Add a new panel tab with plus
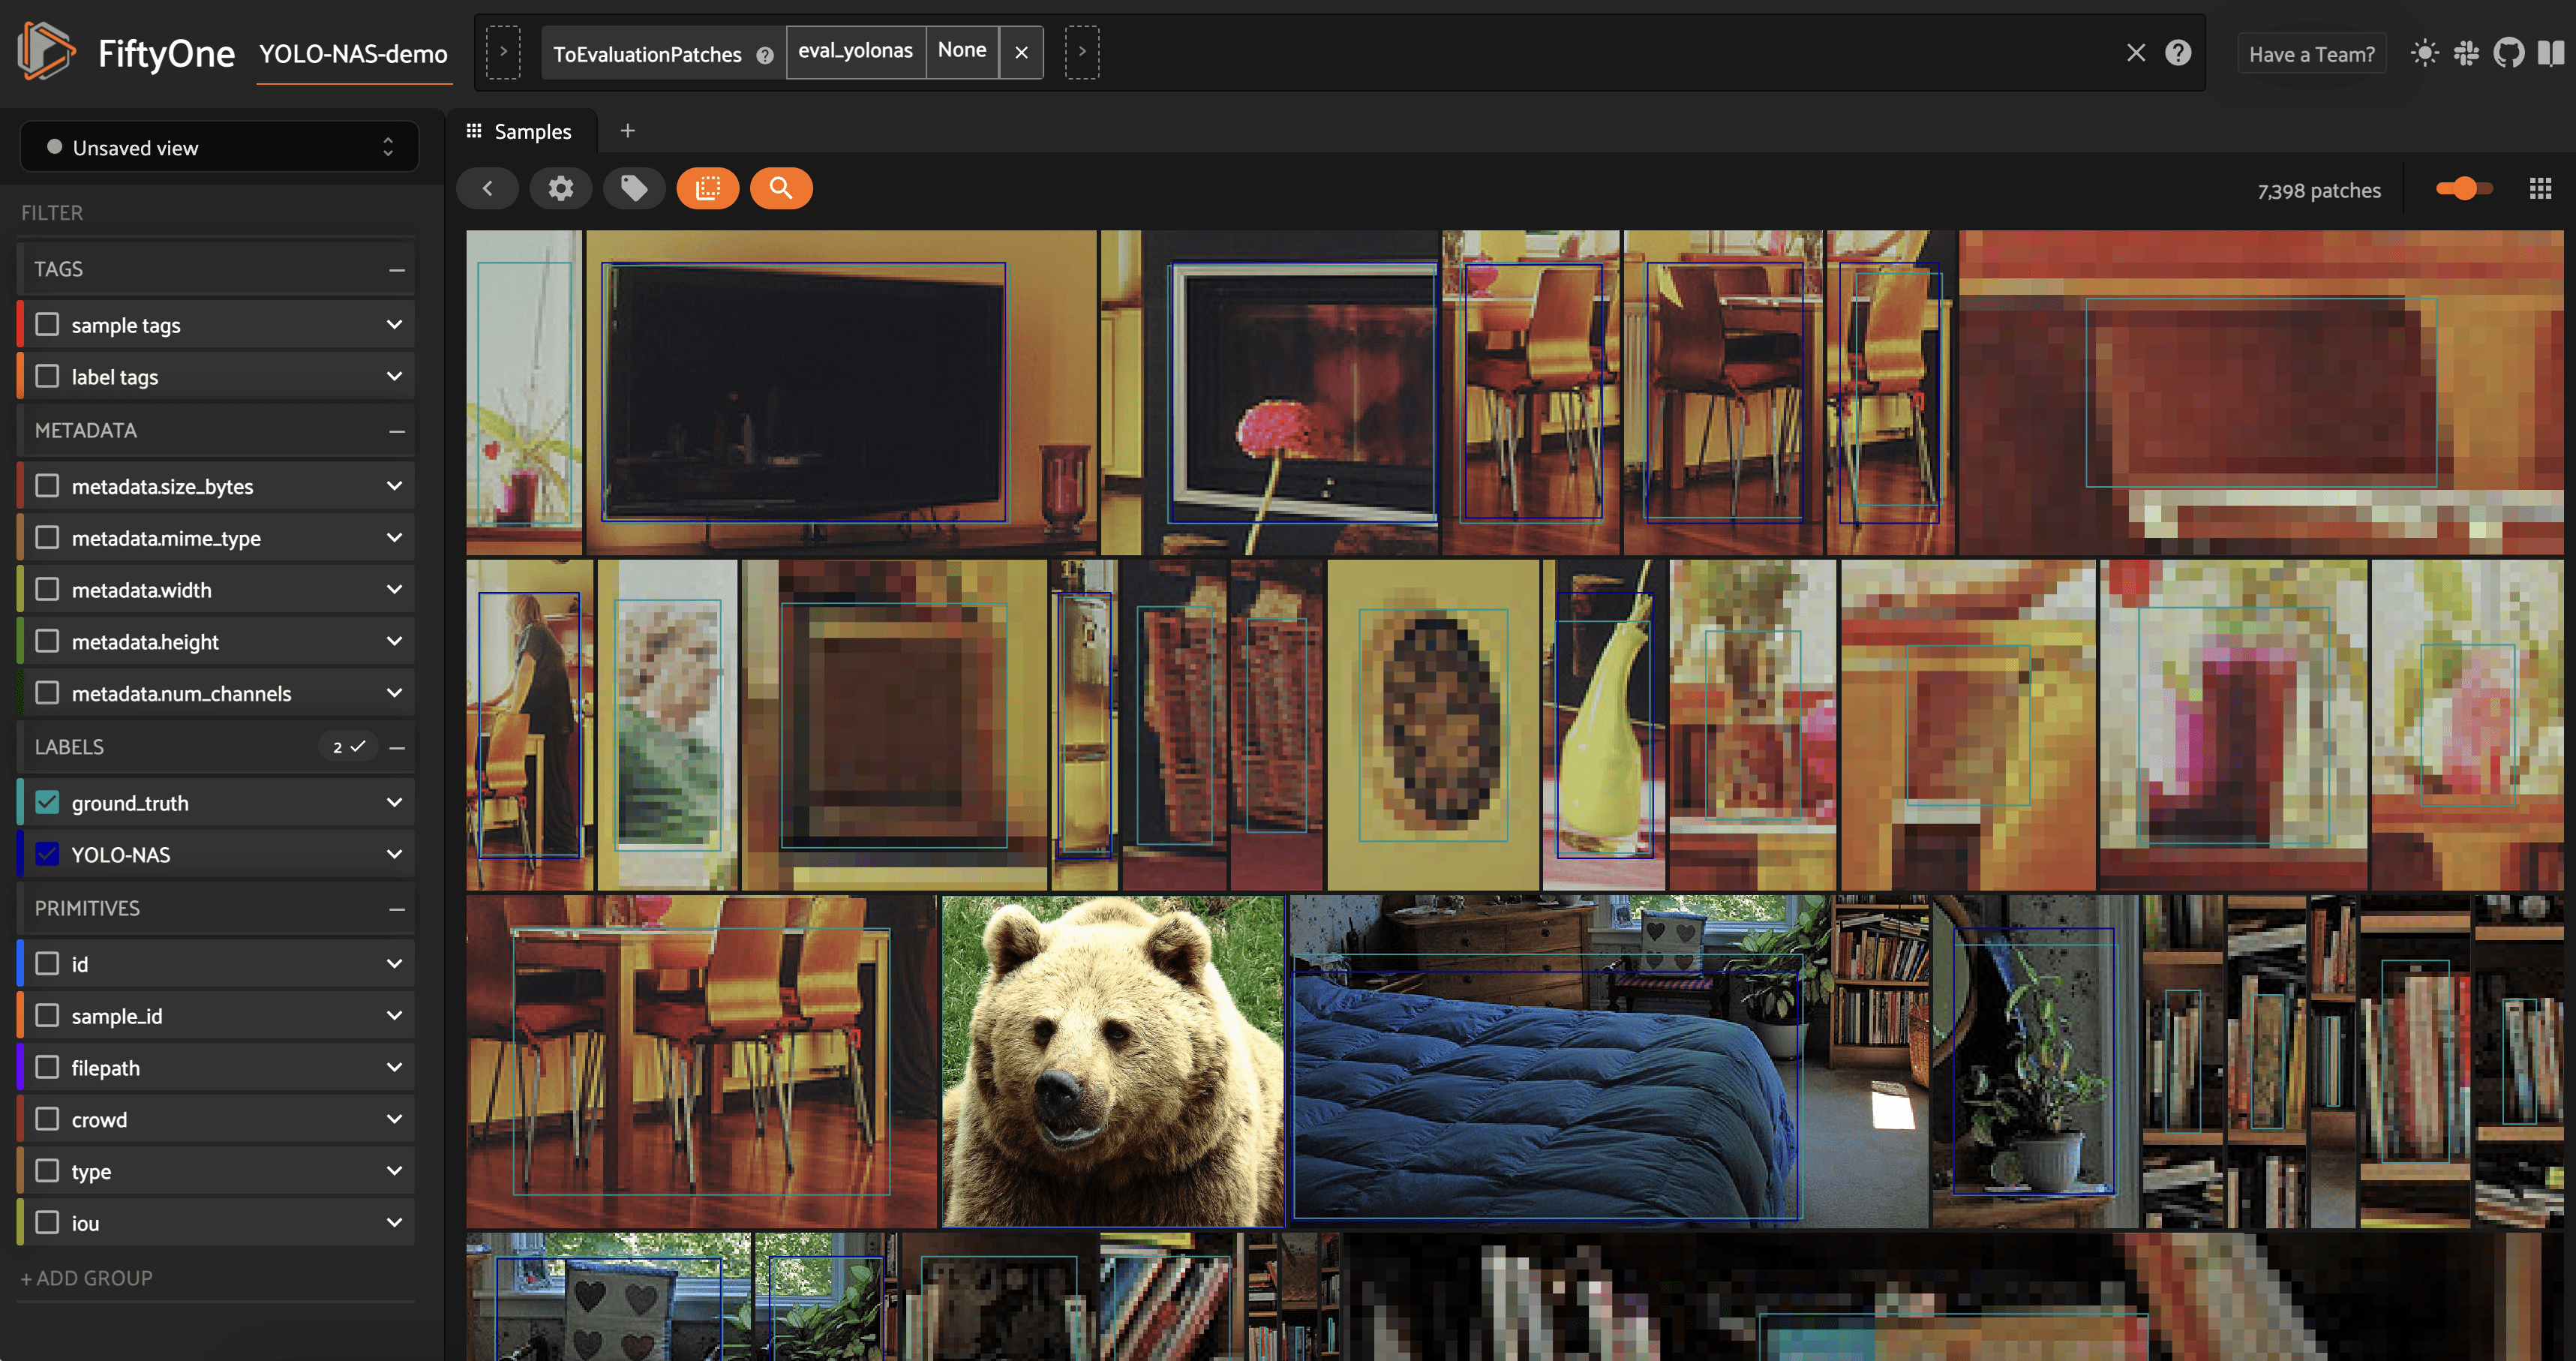The height and width of the screenshot is (1361, 2576). [x=627, y=131]
